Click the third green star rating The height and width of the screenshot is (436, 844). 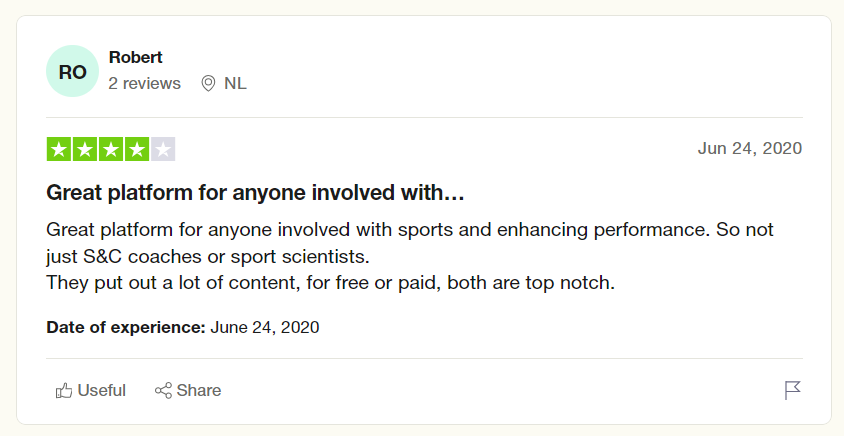[111, 149]
